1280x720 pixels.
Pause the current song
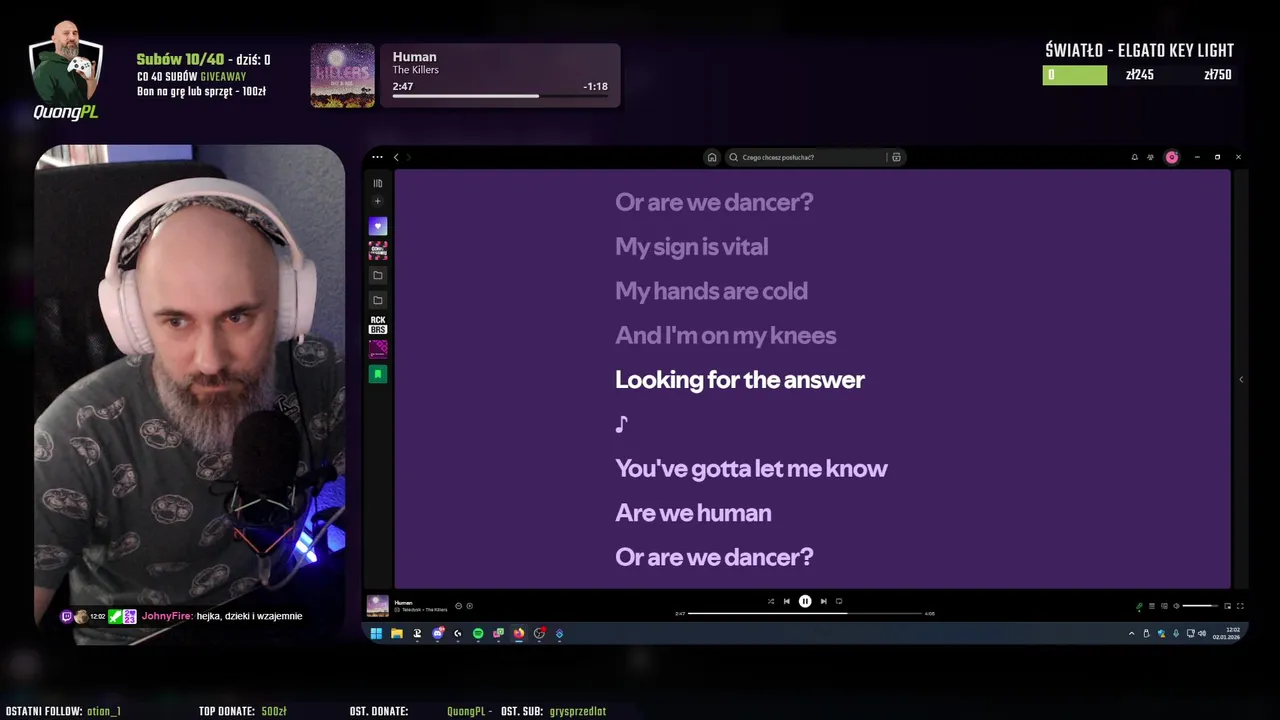click(x=805, y=601)
